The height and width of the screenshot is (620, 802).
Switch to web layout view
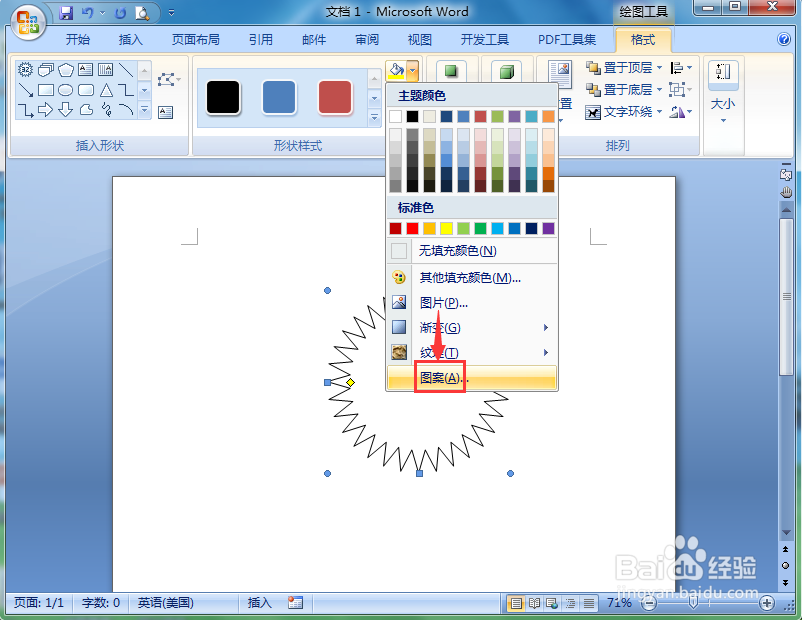pyautogui.click(x=552, y=604)
